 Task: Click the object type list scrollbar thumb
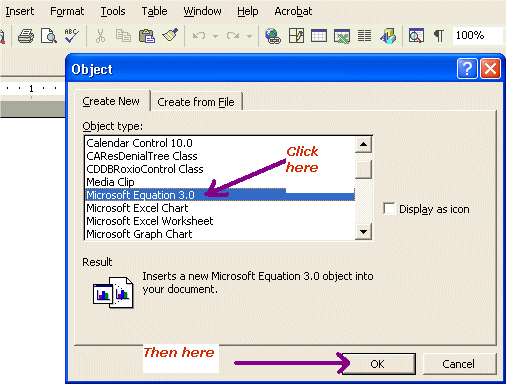(x=363, y=170)
